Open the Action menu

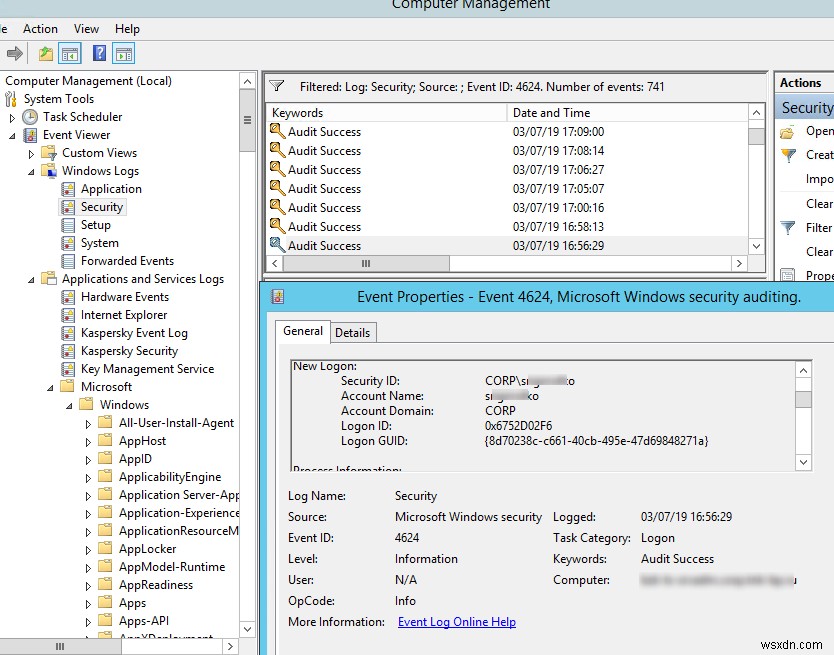coord(40,28)
